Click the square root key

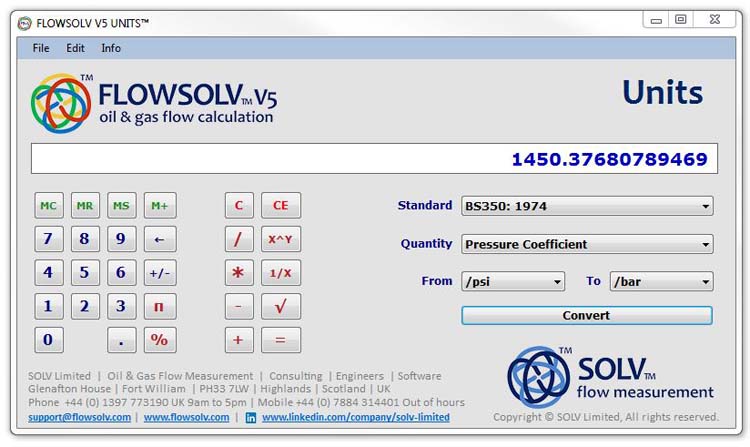[281, 306]
